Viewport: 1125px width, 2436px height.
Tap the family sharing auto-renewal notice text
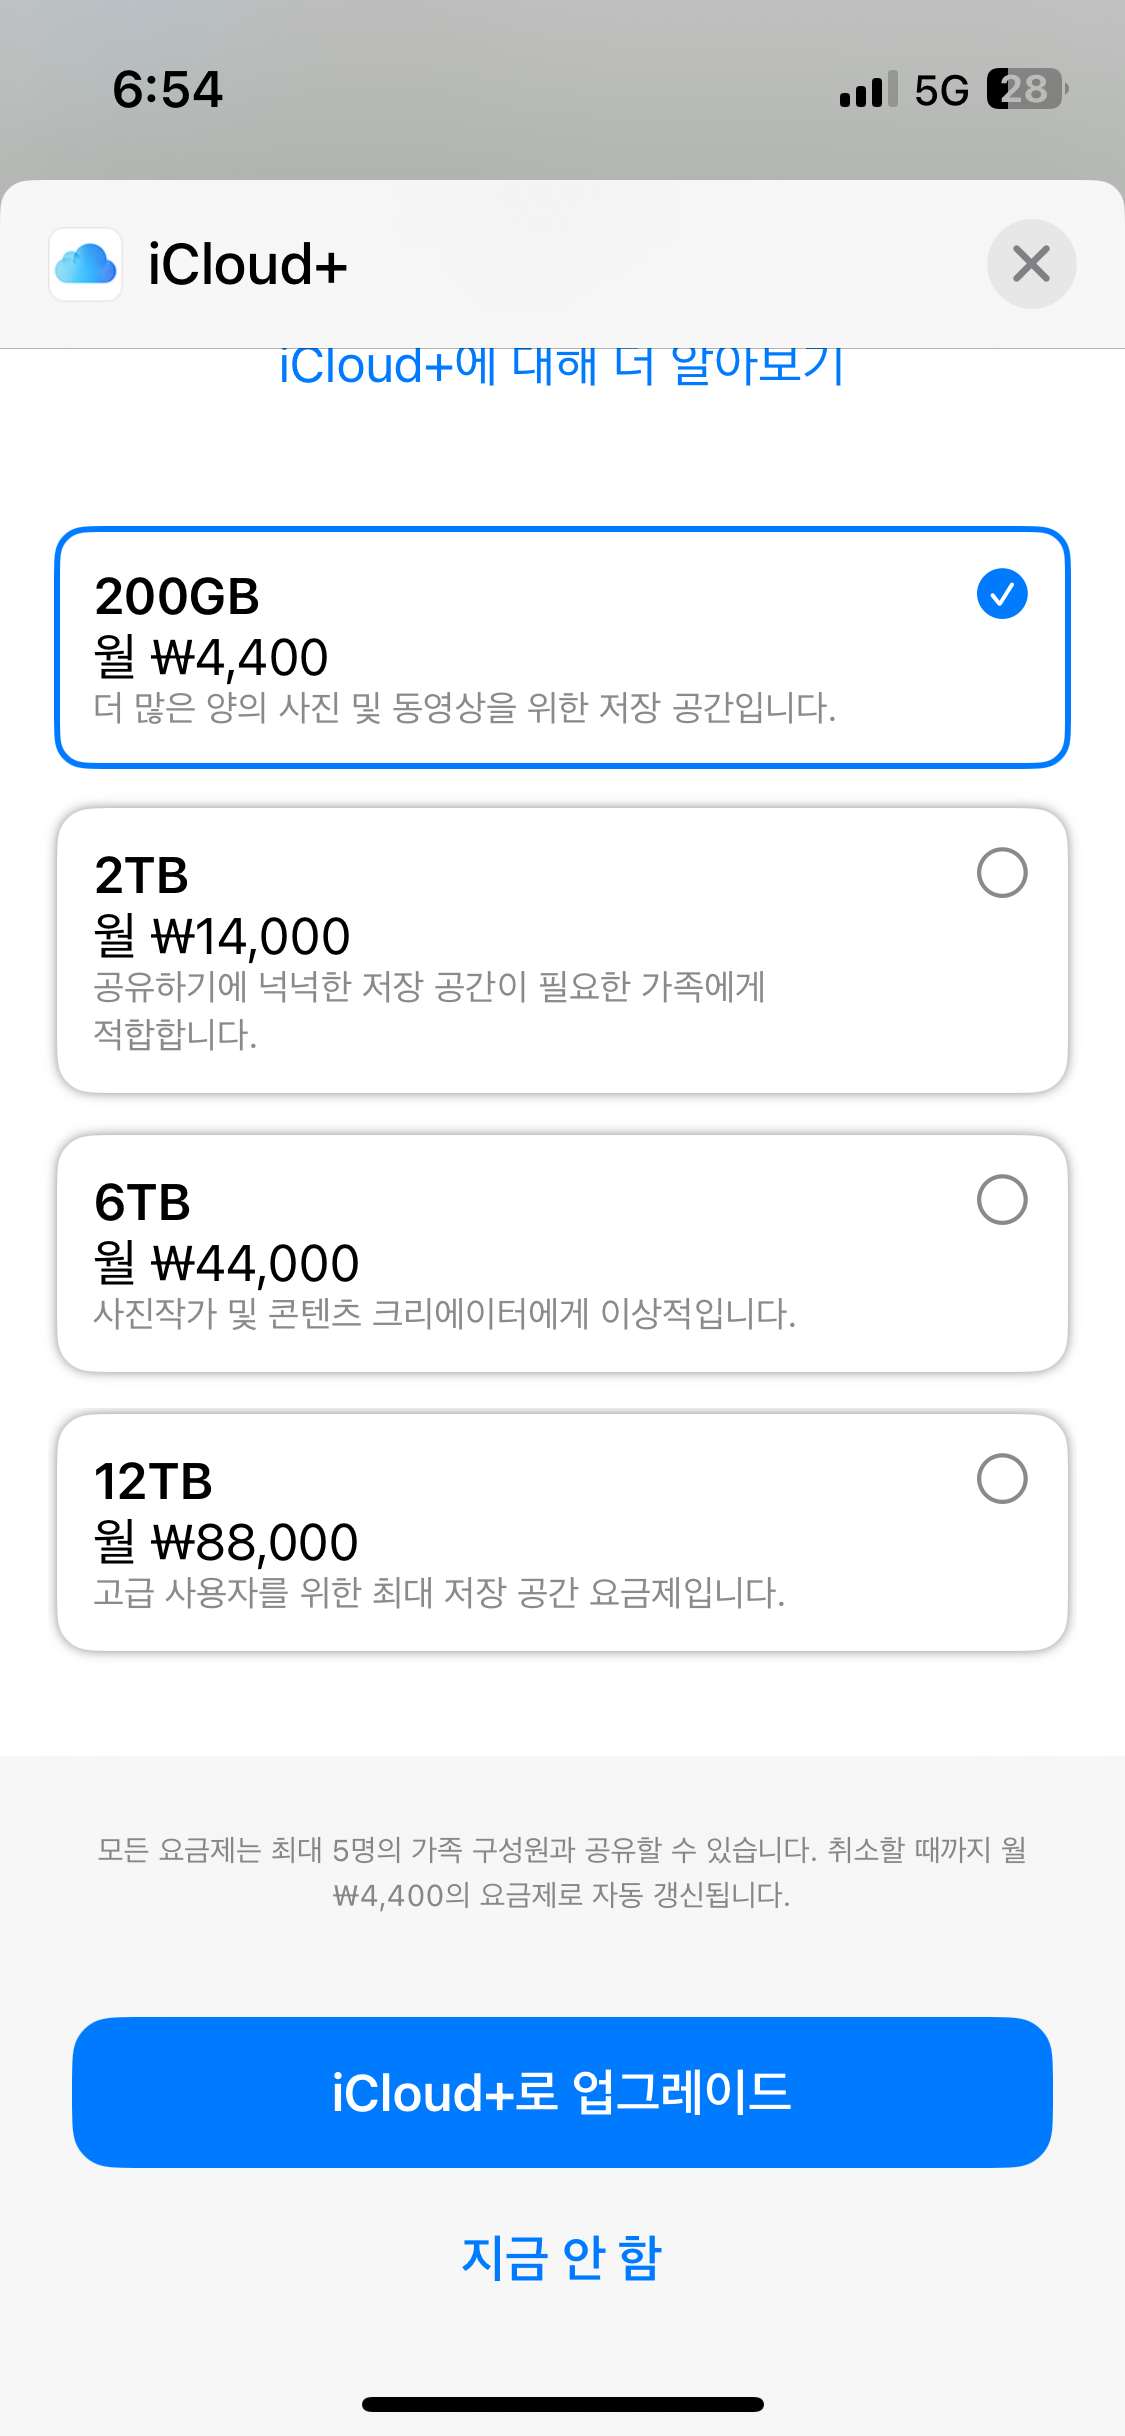pos(561,1872)
